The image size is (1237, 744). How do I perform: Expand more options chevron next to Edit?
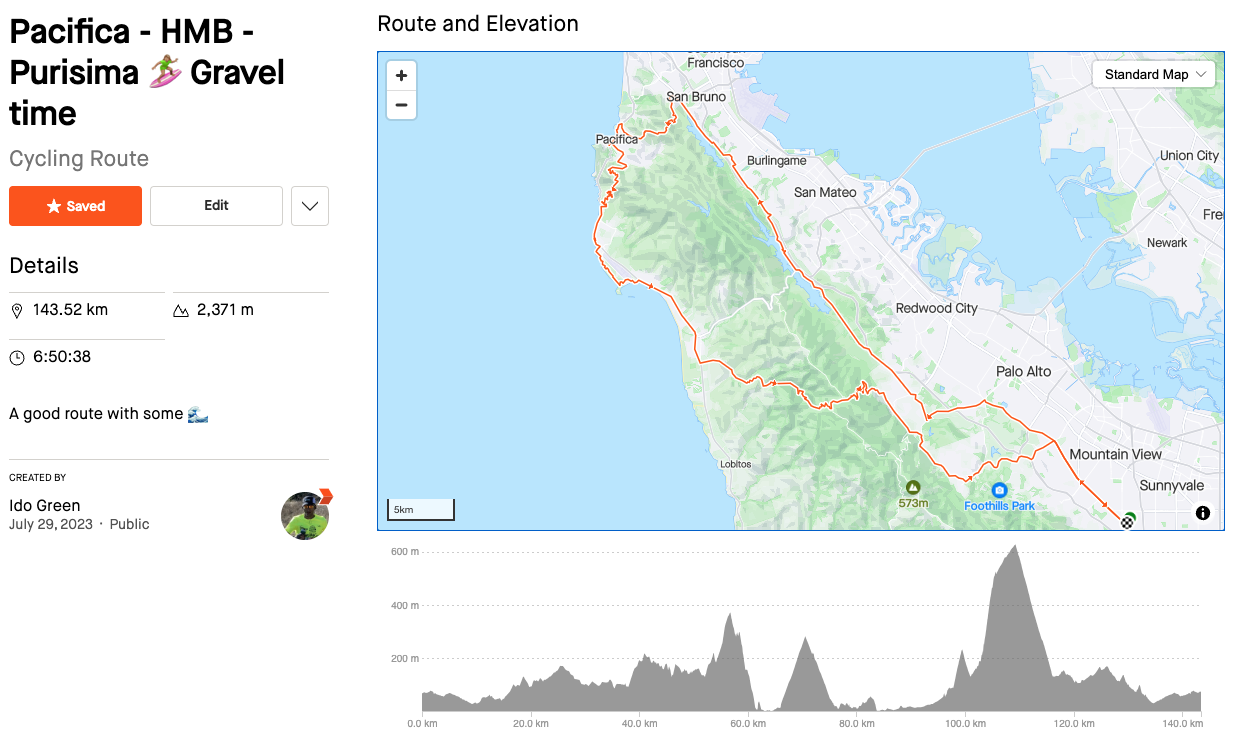click(x=310, y=206)
